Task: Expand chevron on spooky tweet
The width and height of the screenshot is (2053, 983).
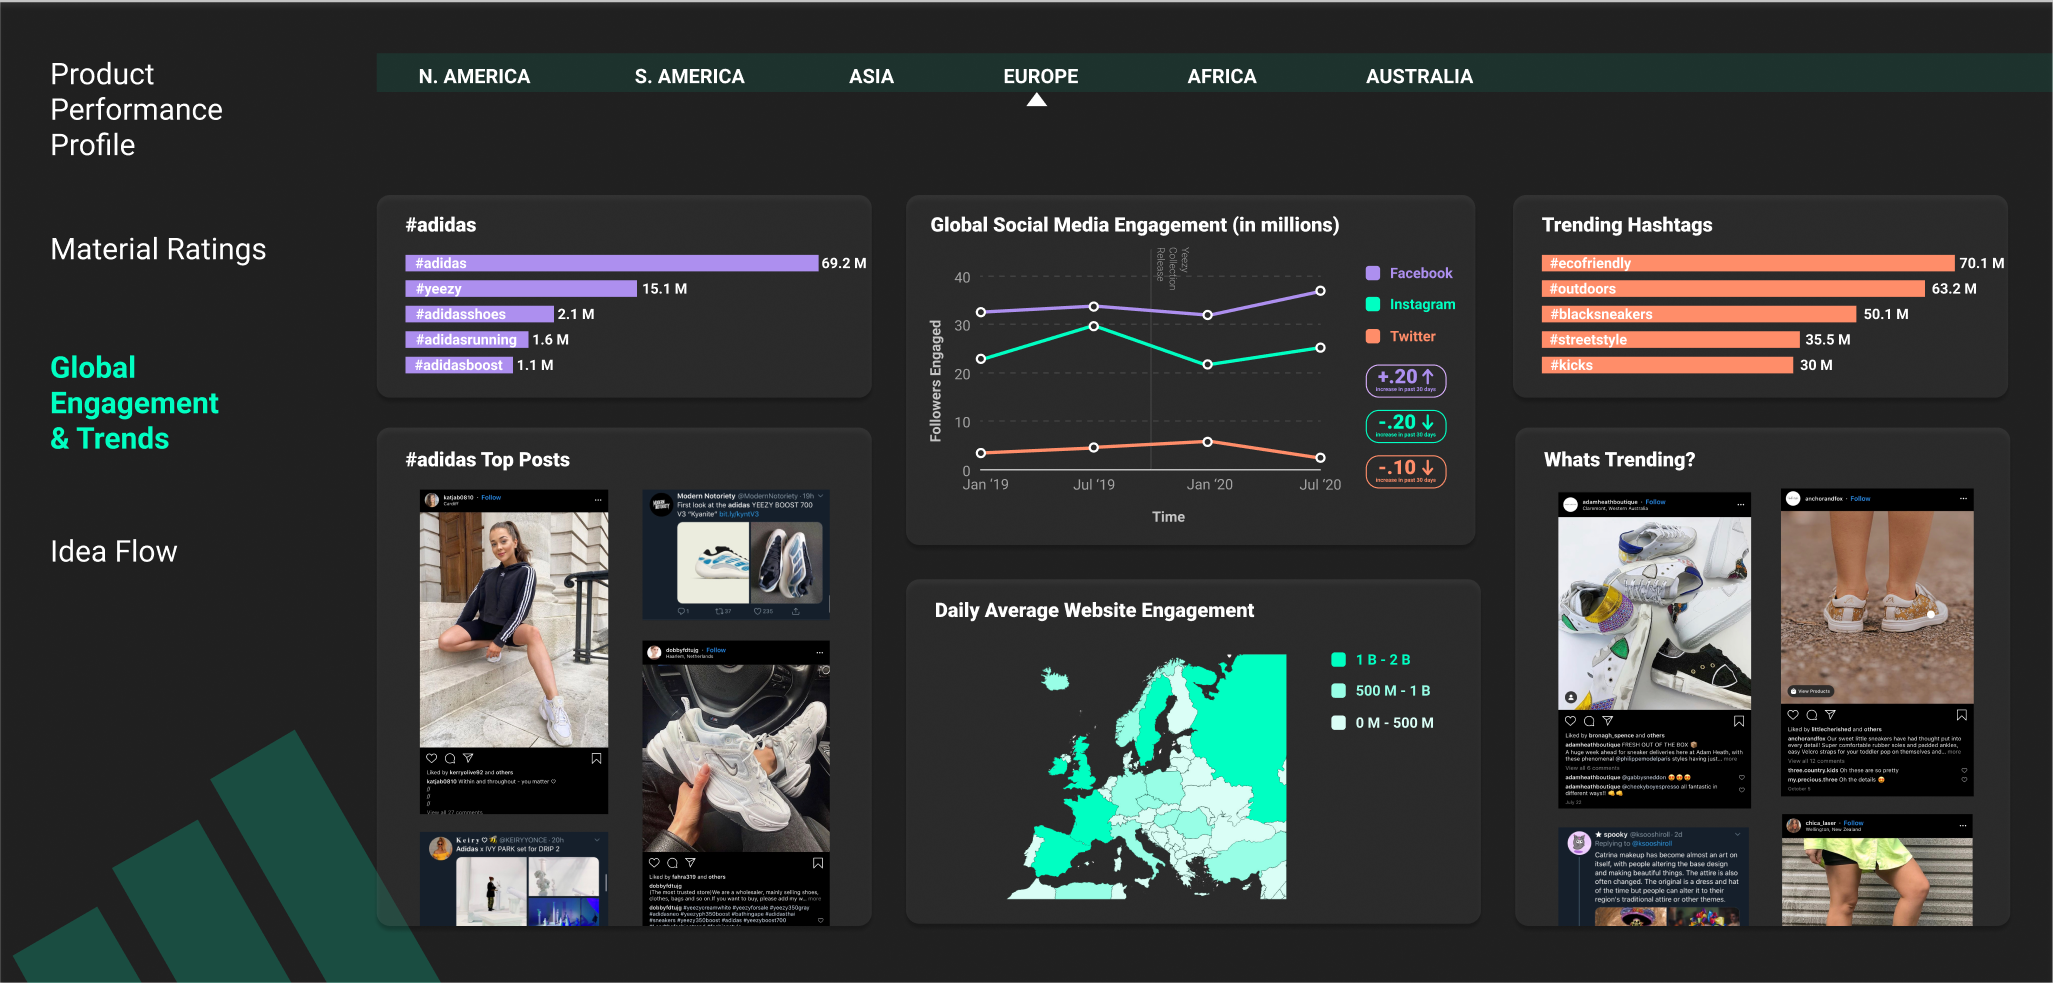Action: click(1738, 834)
